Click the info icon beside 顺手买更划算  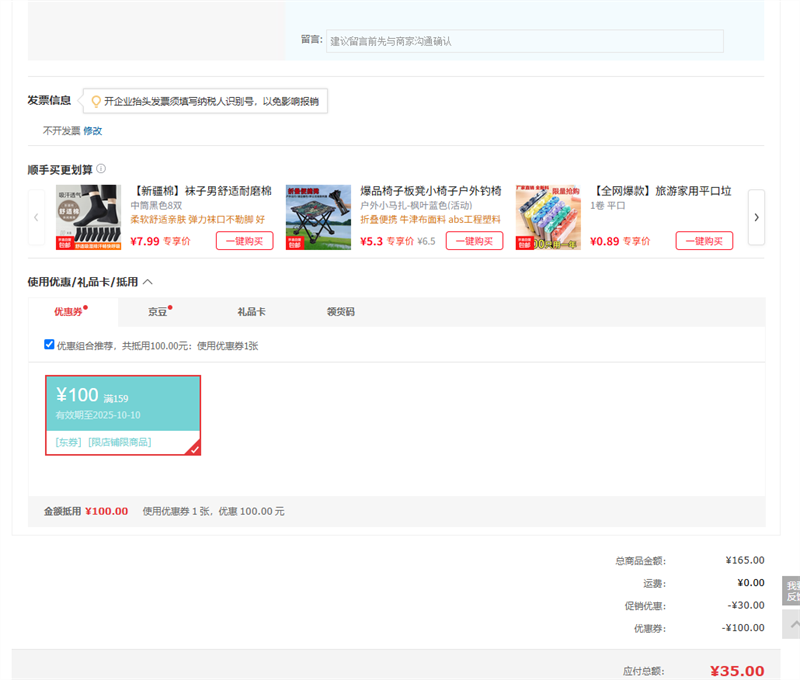[101, 169]
